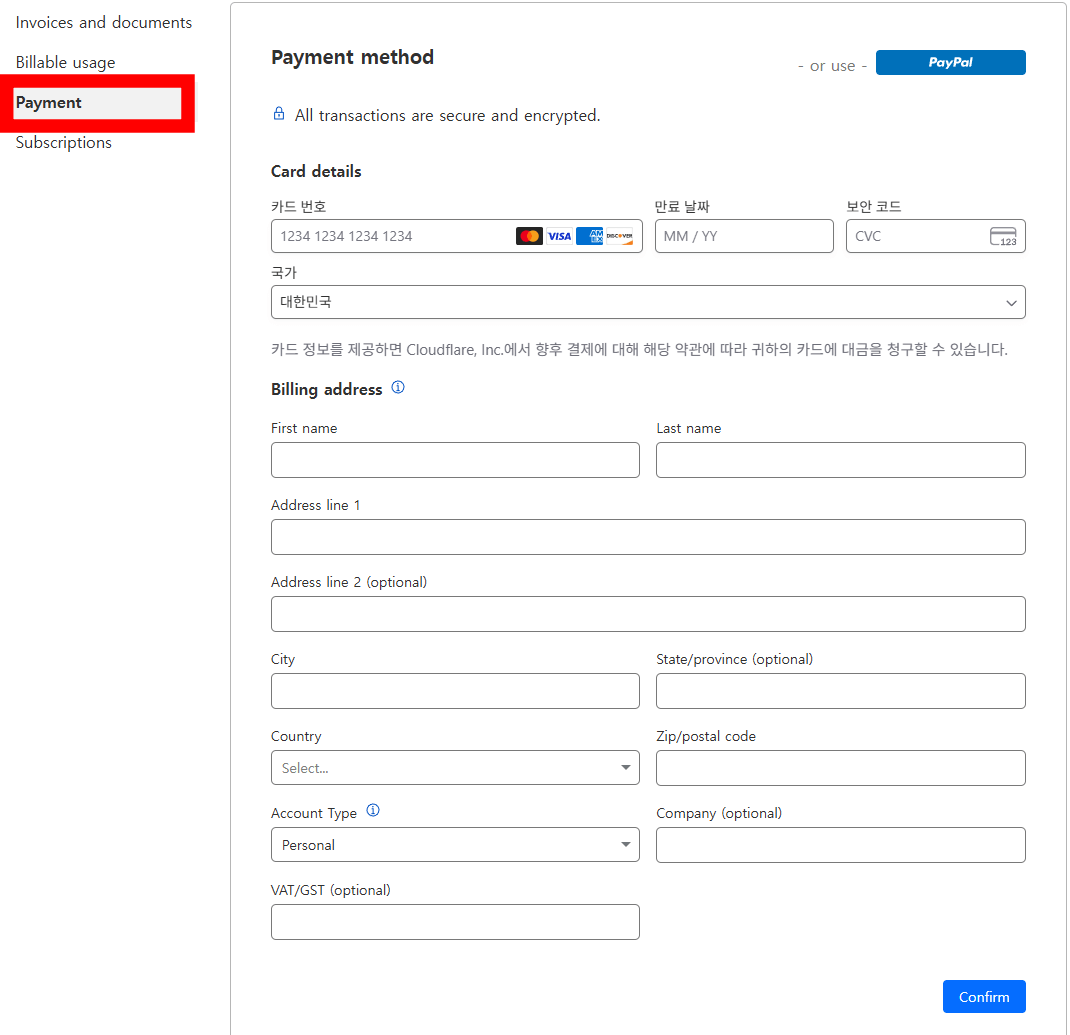The width and height of the screenshot is (1070, 1035).
Task: Open the billing Country select dropdown
Action: tap(455, 768)
